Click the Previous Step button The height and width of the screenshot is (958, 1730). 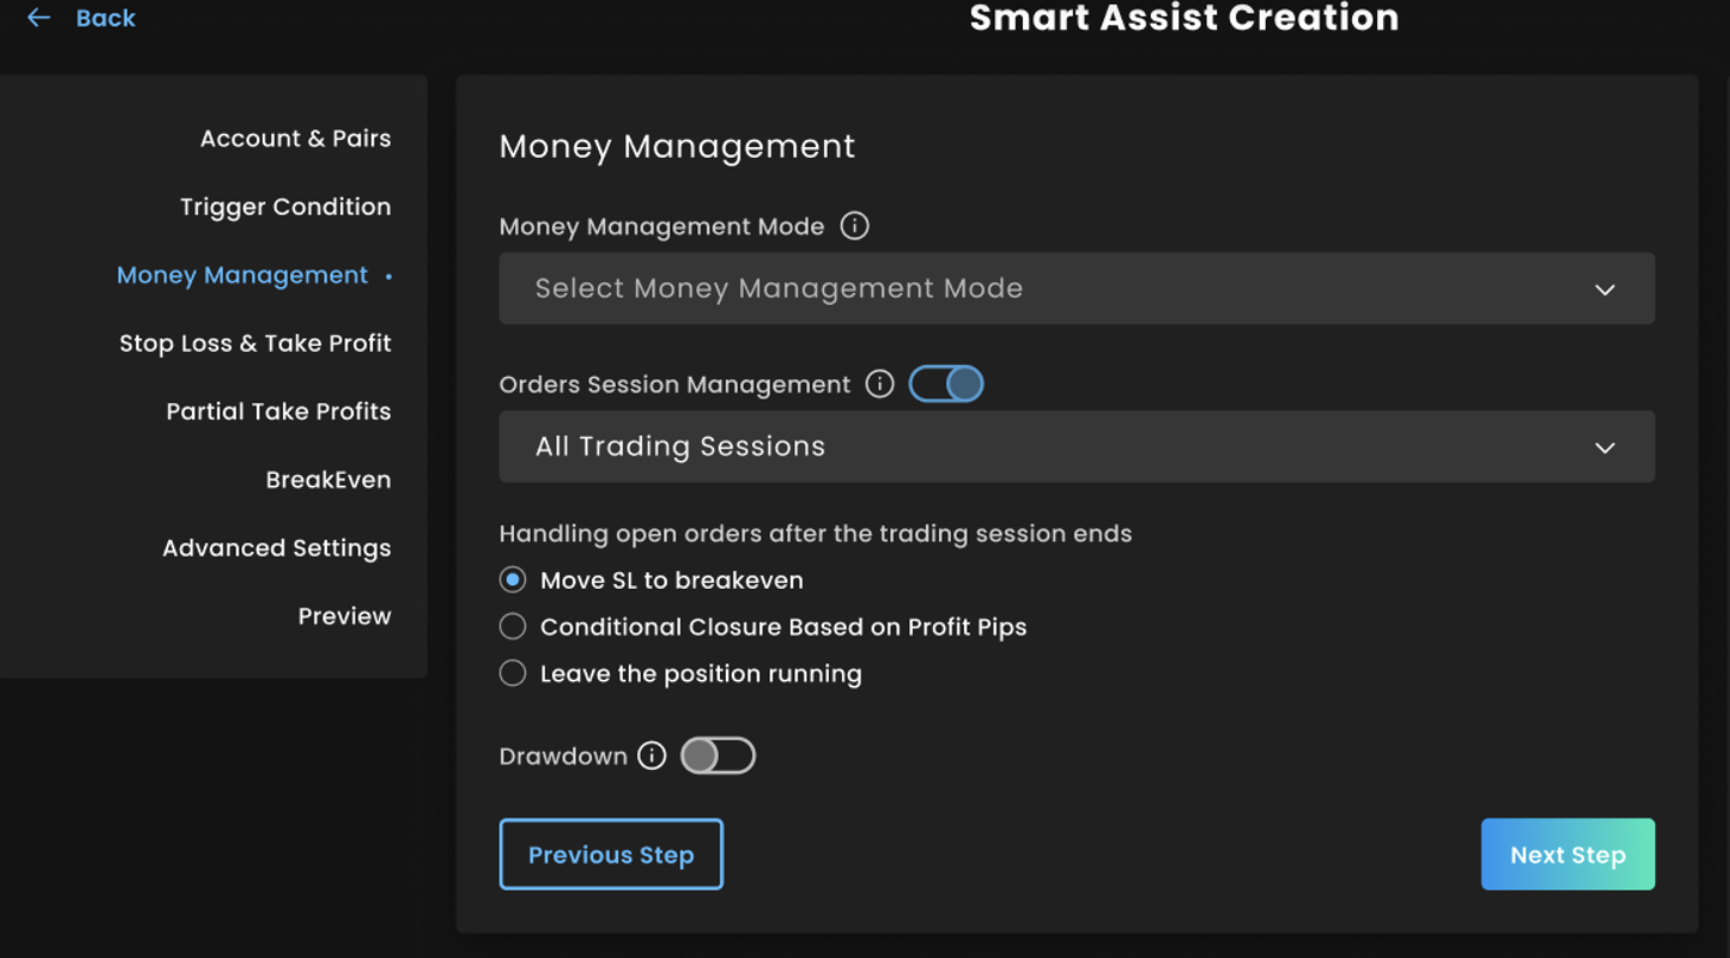pos(611,855)
